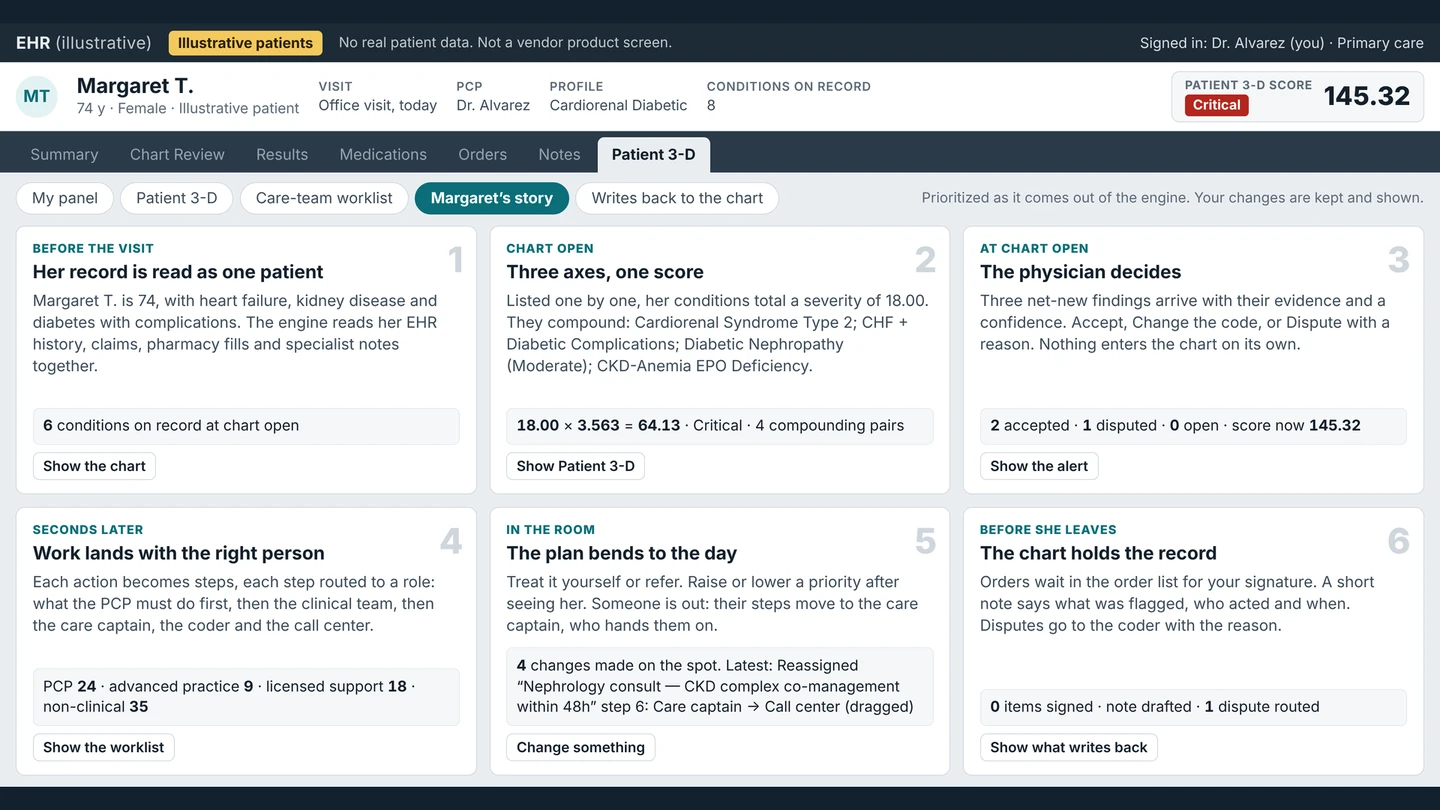Screen dimensions: 1440x810
Task: Click the conditions on record count 8
Action: (711, 105)
